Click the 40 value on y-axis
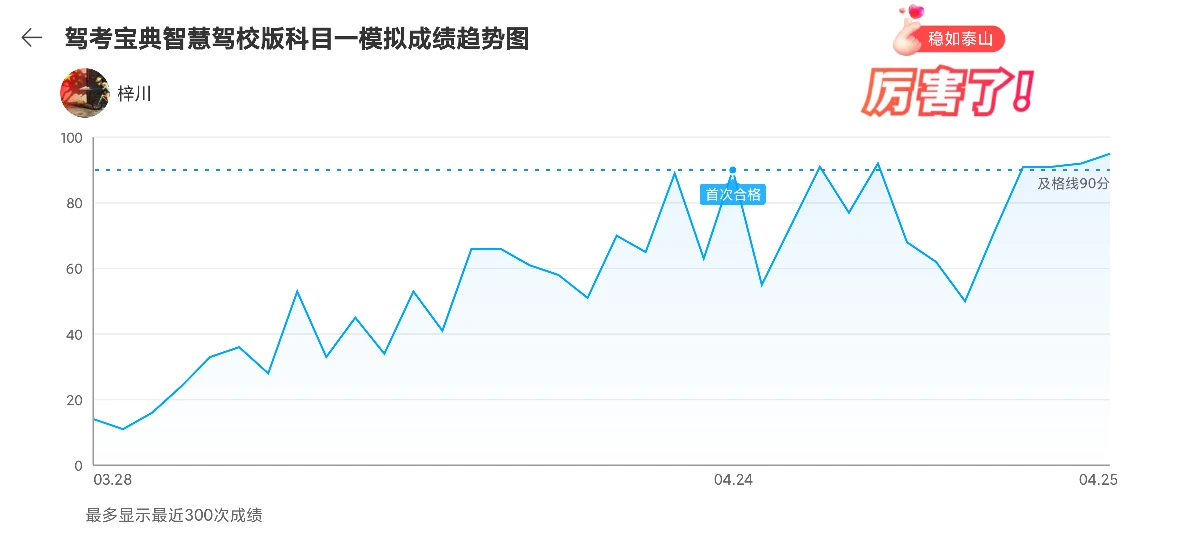 click(74, 334)
